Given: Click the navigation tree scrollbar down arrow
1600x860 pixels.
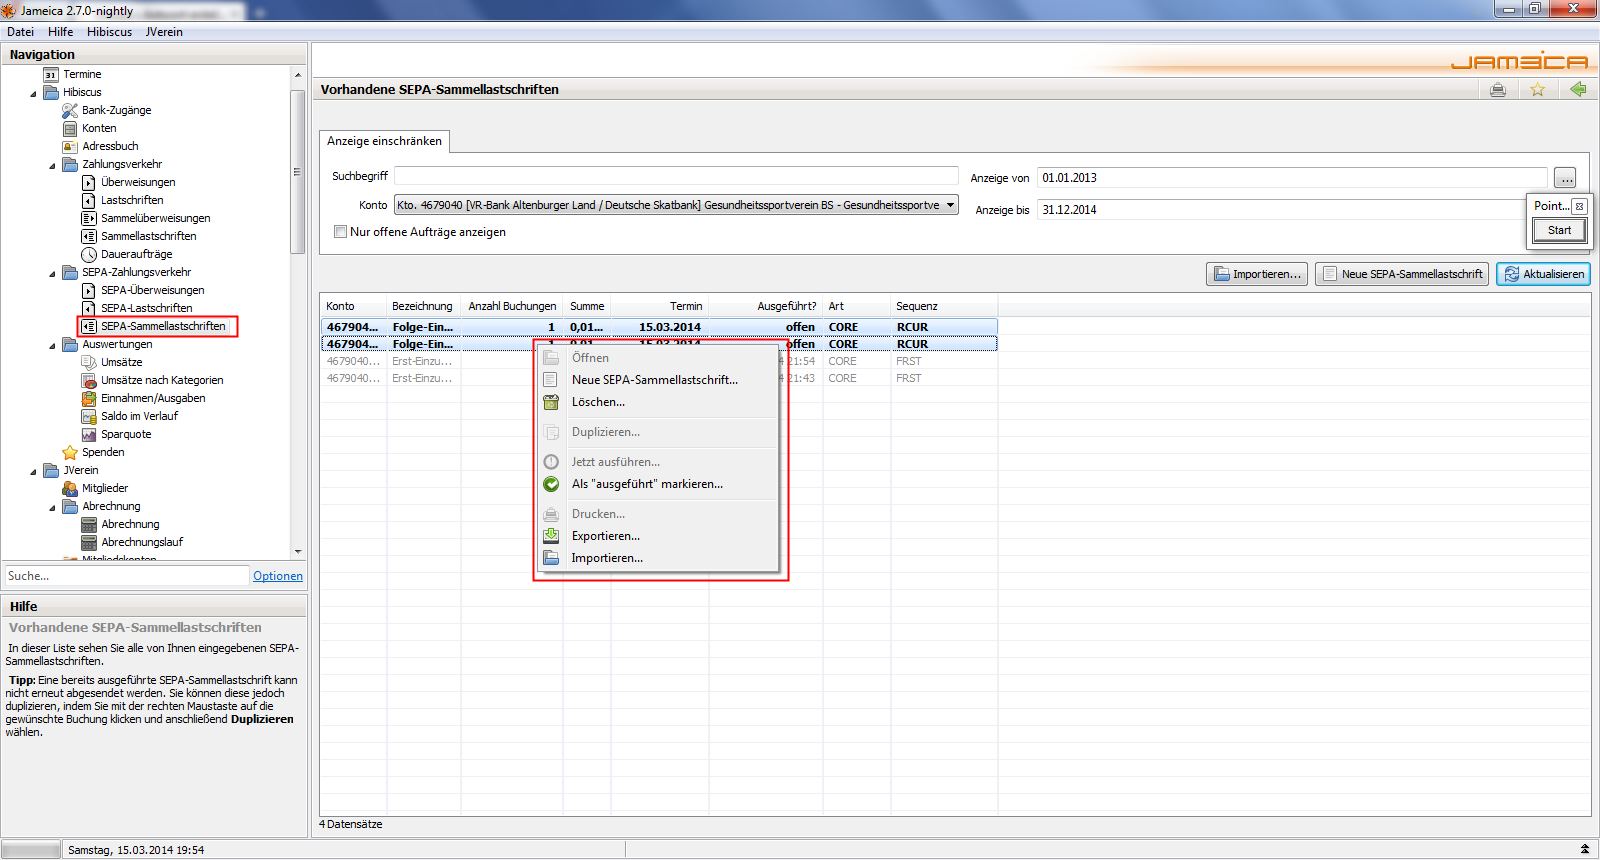Looking at the screenshot, I should coord(298,551).
